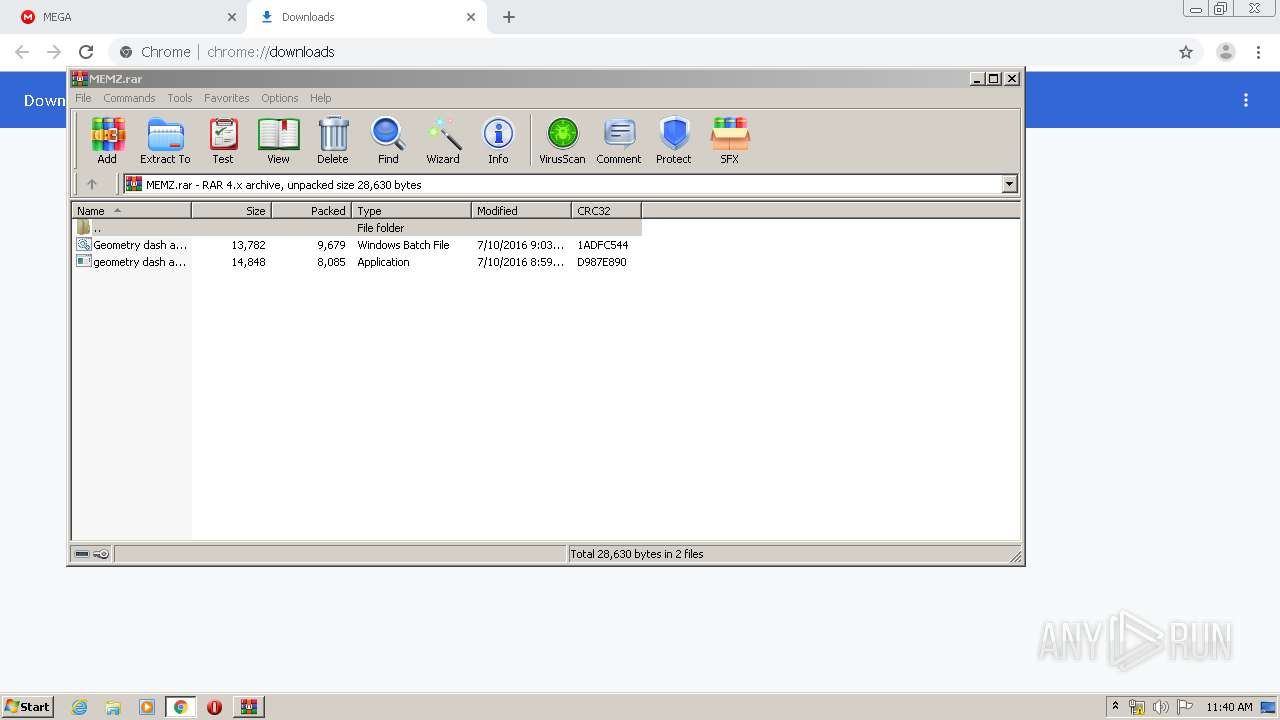Click the Action Center flag tray icon
This screenshot has width=1280, height=720.
1185,707
